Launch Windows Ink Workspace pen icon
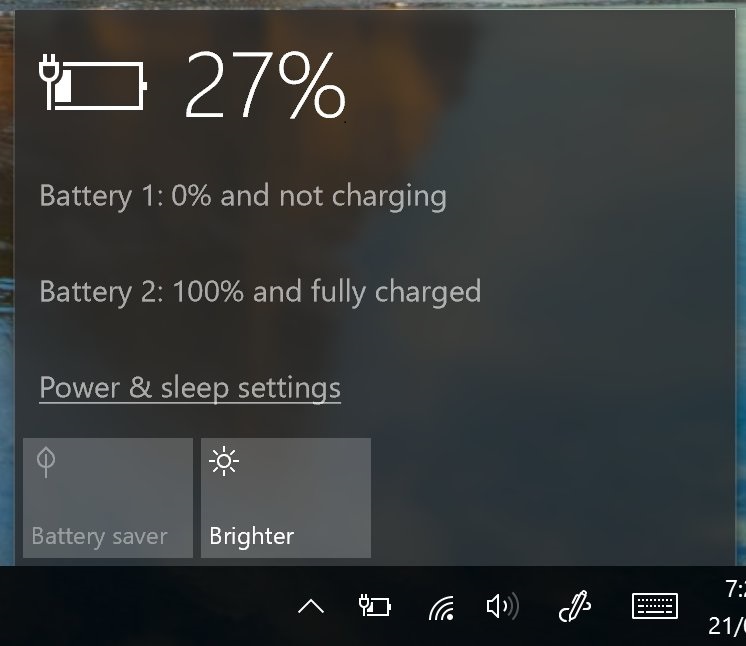 click(x=574, y=606)
